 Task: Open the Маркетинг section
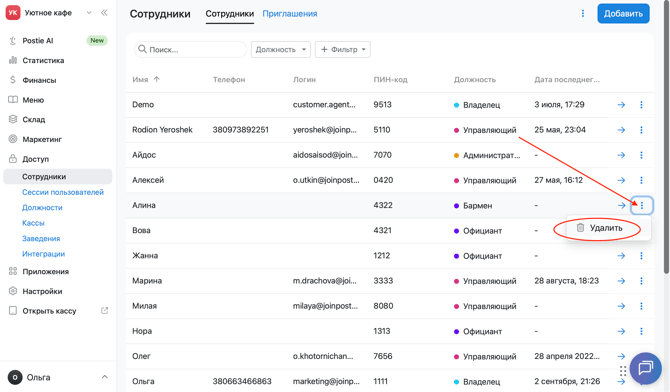coord(42,139)
